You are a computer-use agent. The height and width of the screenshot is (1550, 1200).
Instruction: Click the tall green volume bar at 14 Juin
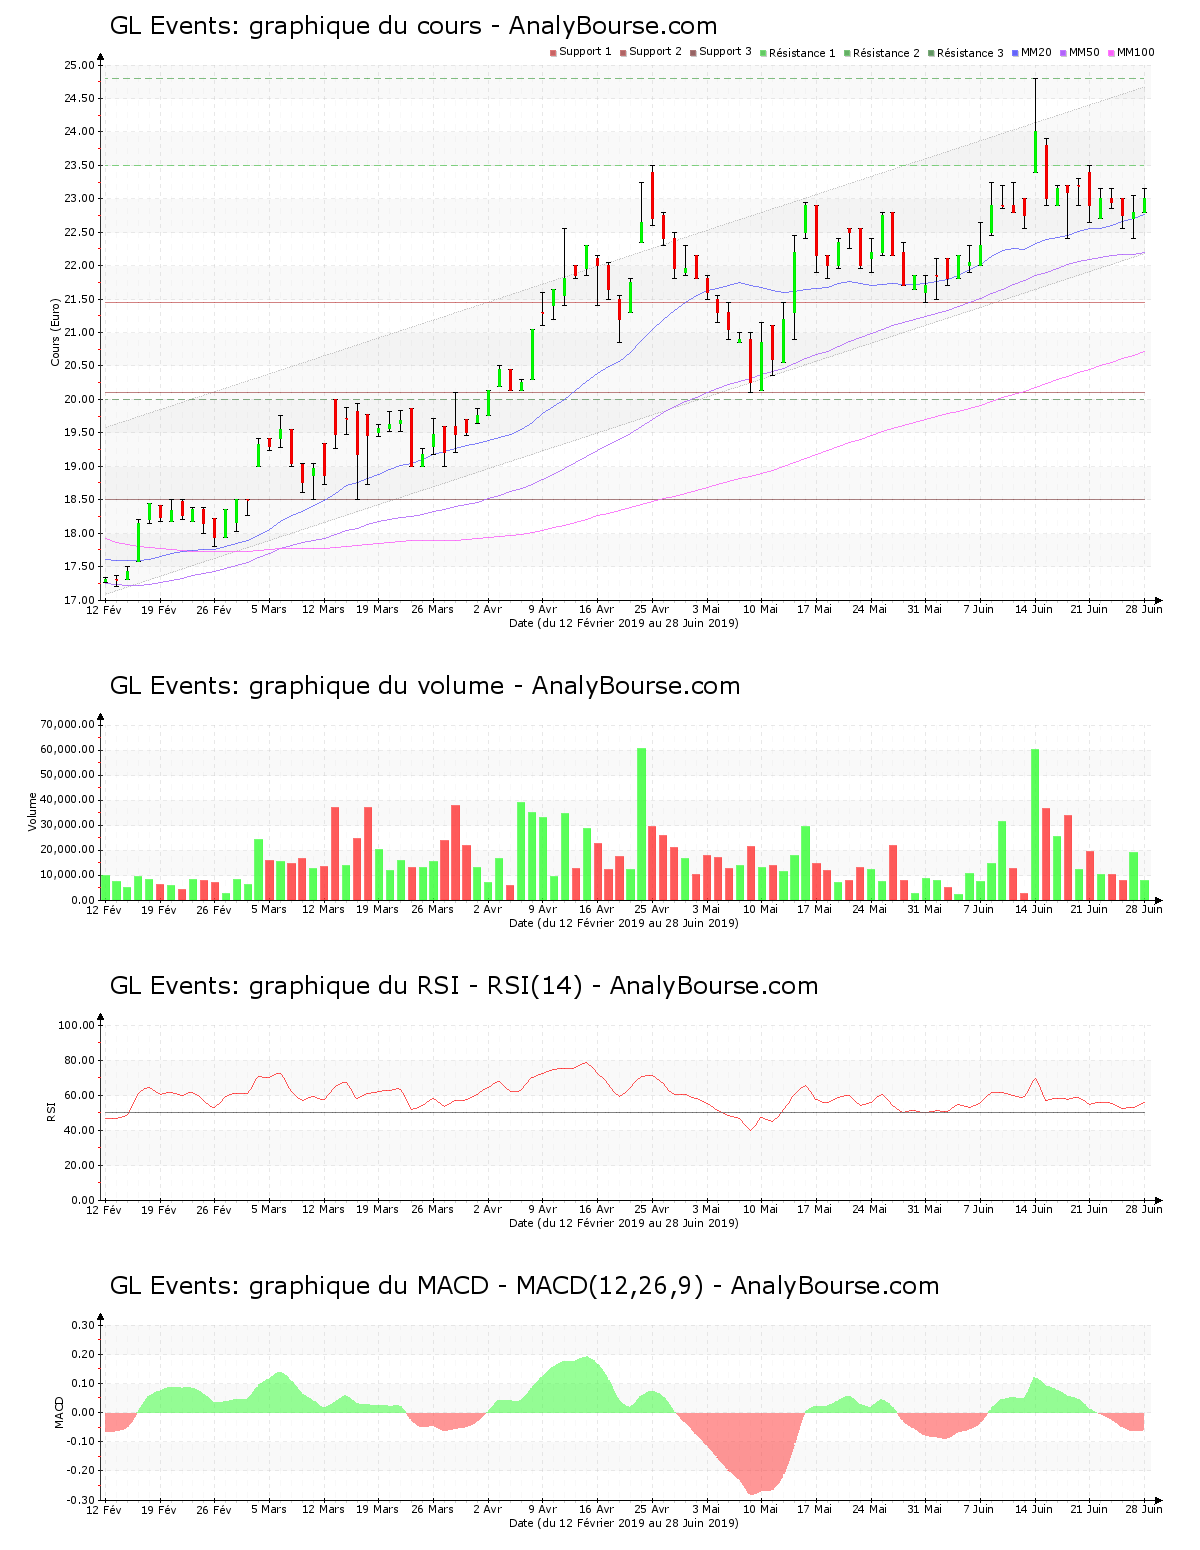(x=1035, y=825)
